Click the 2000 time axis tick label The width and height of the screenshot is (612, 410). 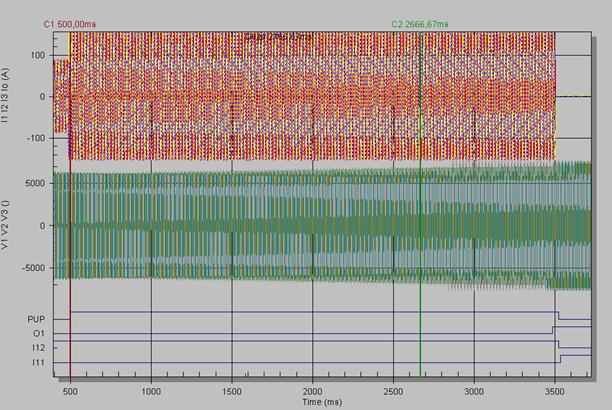(x=312, y=392)
